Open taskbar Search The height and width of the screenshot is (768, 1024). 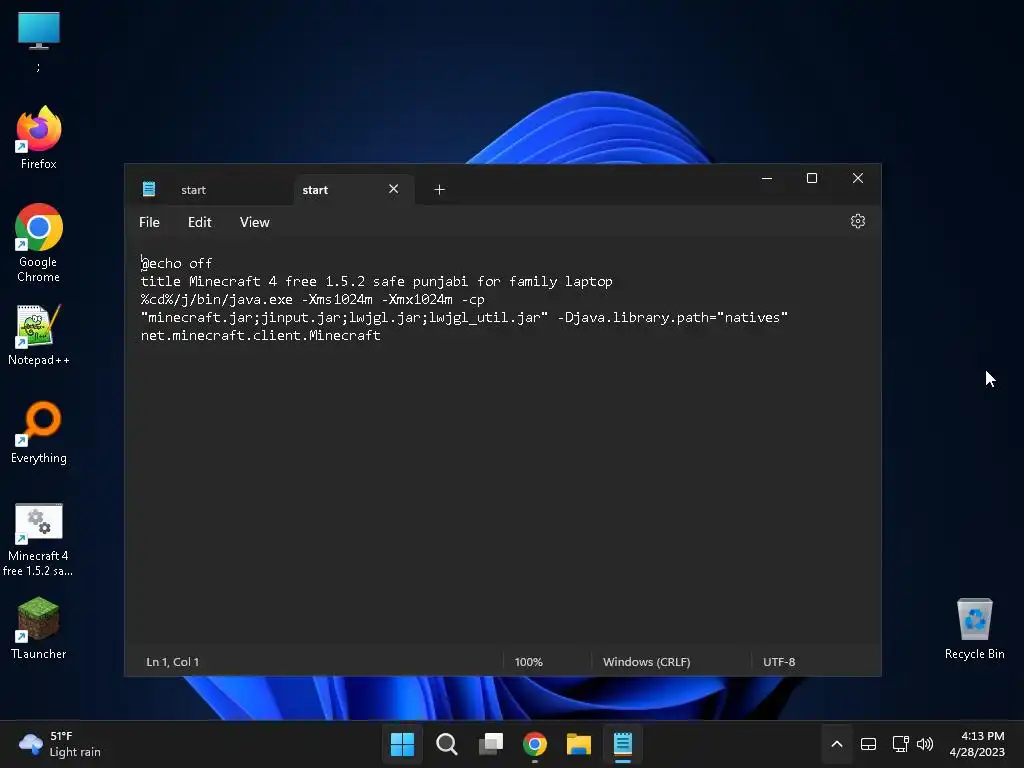pos(447,744)
